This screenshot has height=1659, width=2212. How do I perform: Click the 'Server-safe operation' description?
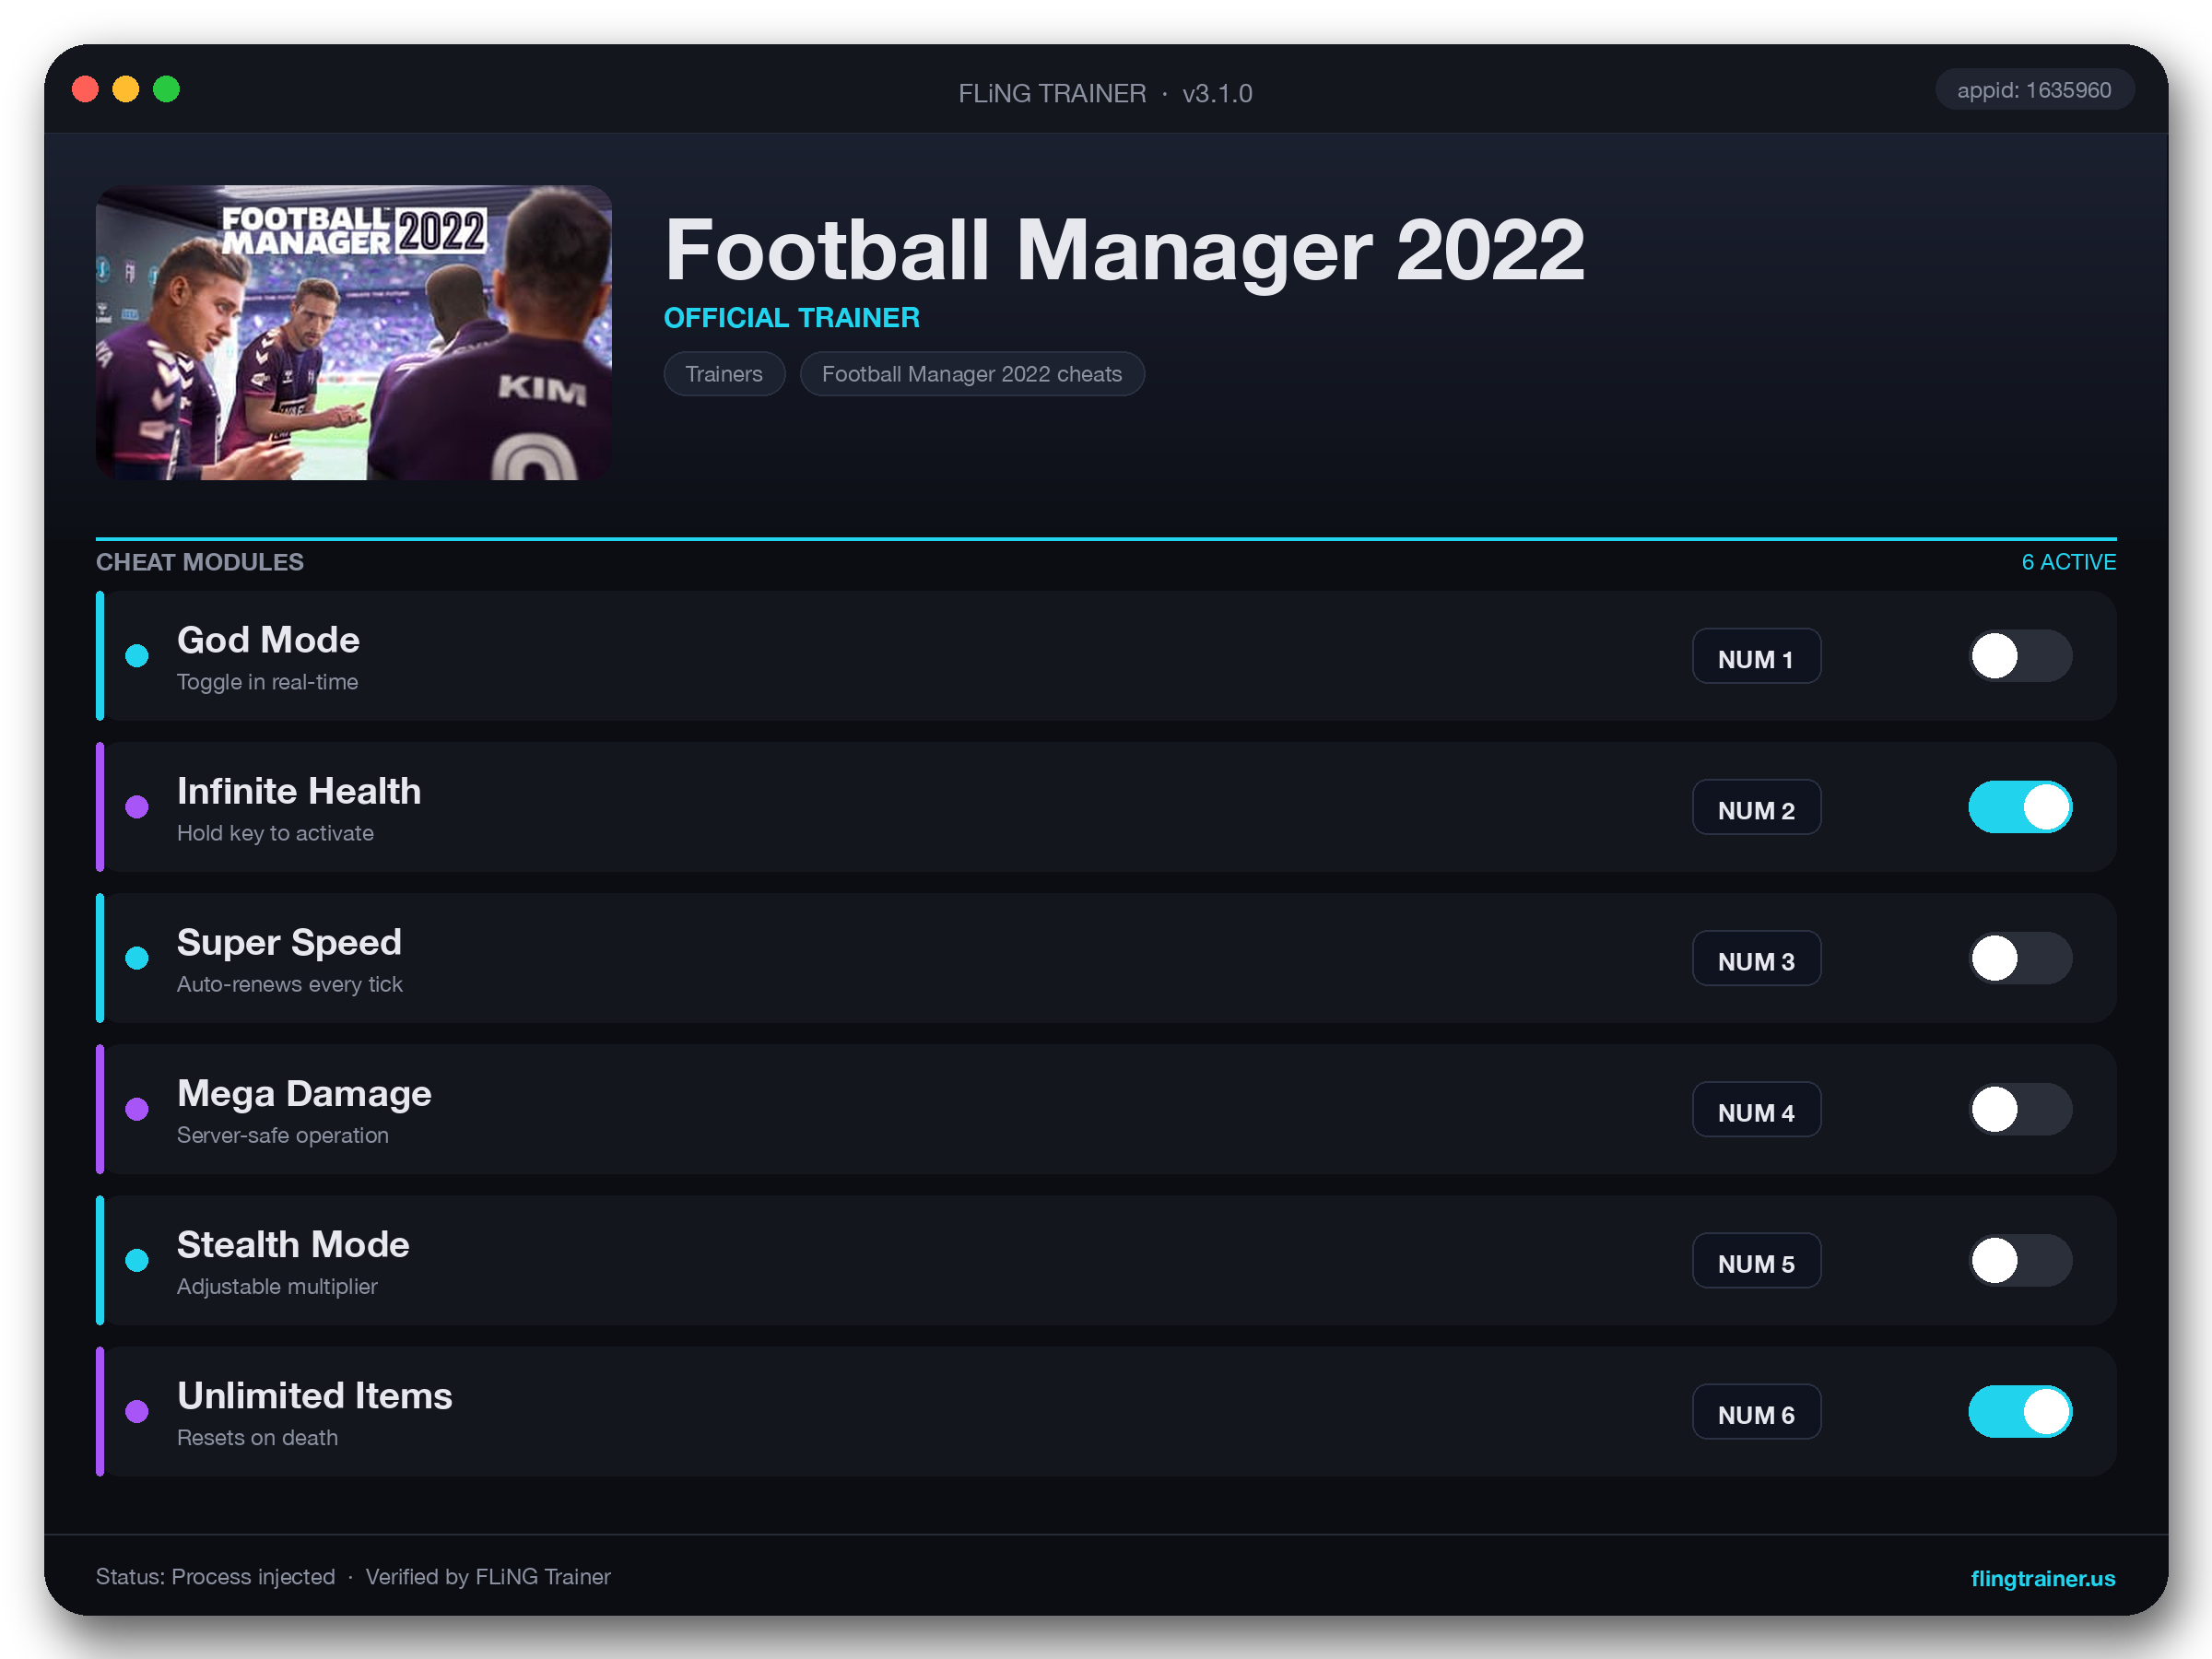tap(283, 1135)
